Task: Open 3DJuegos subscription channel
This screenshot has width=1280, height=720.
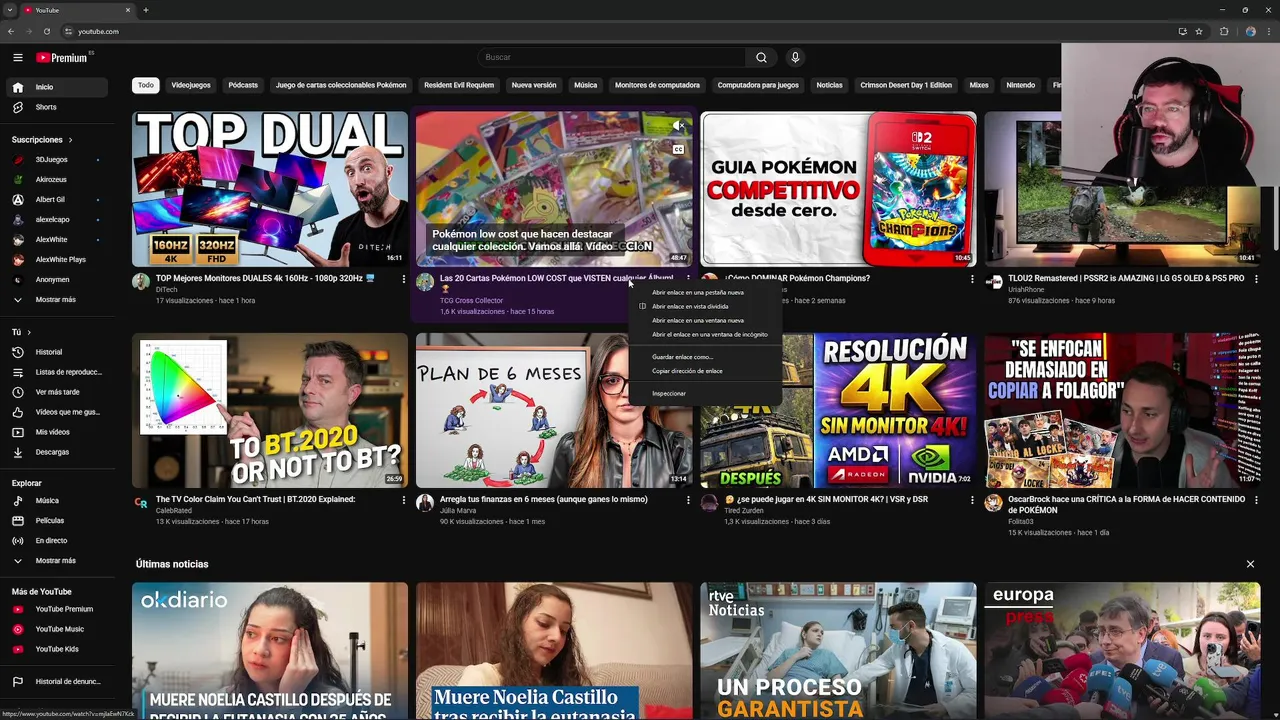Action: (x=54, y=160)
